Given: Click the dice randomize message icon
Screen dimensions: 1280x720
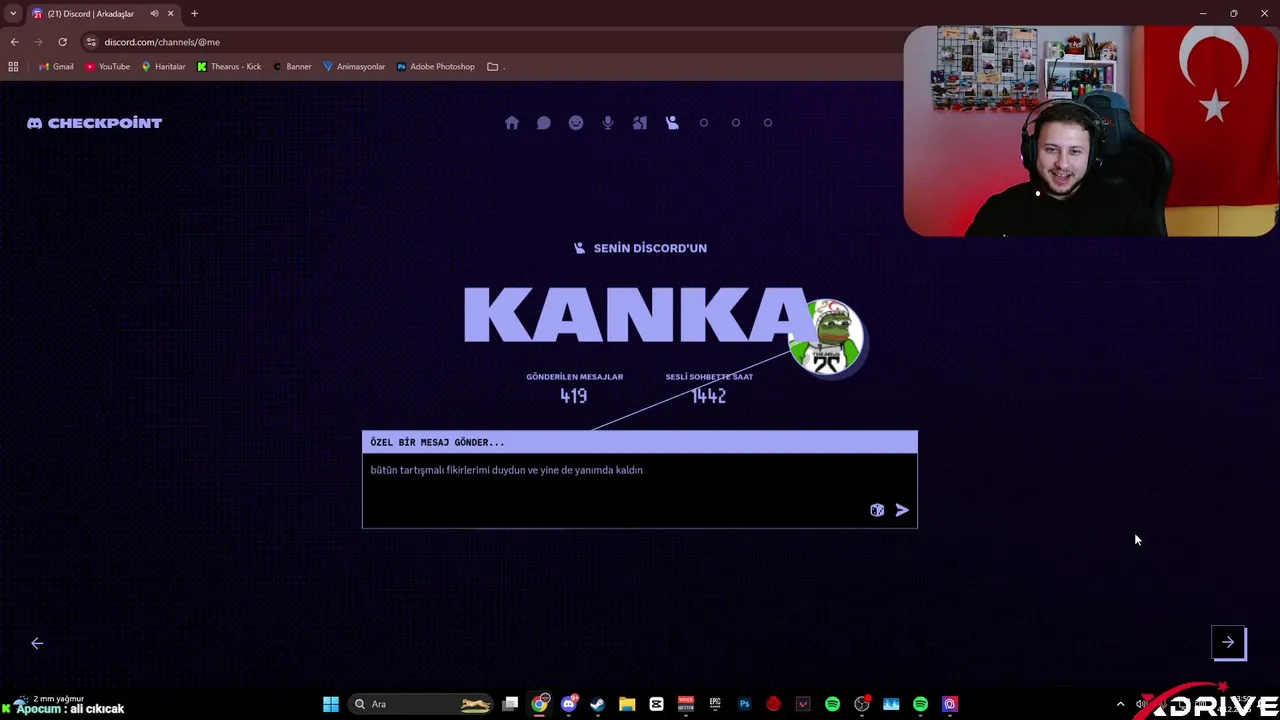Looking at the screenshot, I should coord(877,510).
